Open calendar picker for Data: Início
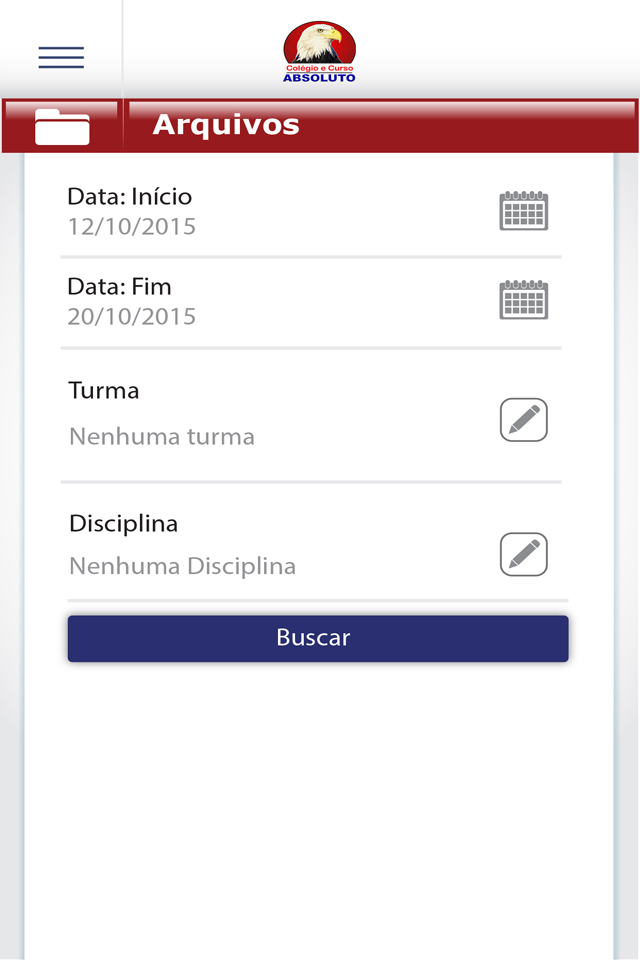The width and height of the screenshot is (640, 960). coord(523,211)
